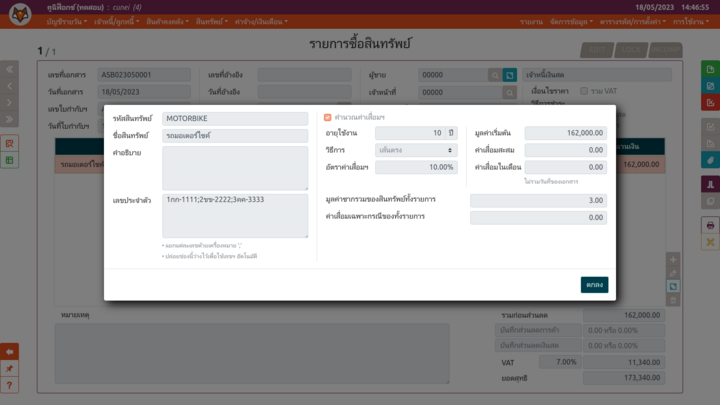Click the เลขประจำตัว serial numbers textarea
The image size is (720, 405).
235,216
